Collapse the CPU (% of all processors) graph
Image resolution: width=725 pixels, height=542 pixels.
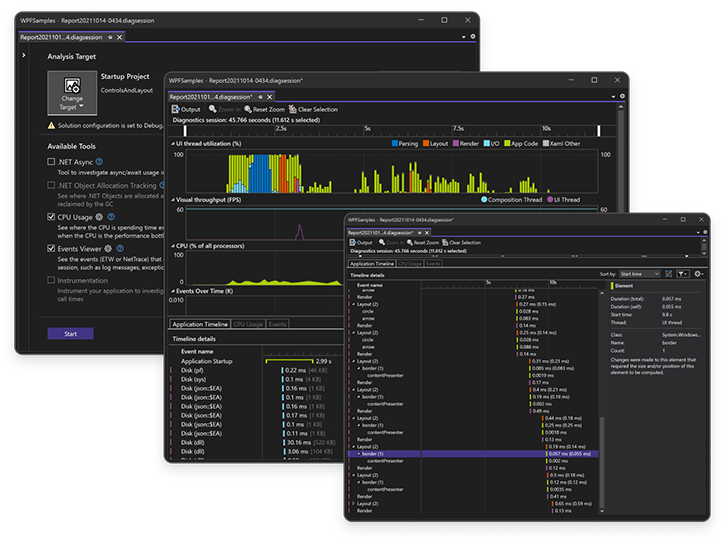coord(173,246)
